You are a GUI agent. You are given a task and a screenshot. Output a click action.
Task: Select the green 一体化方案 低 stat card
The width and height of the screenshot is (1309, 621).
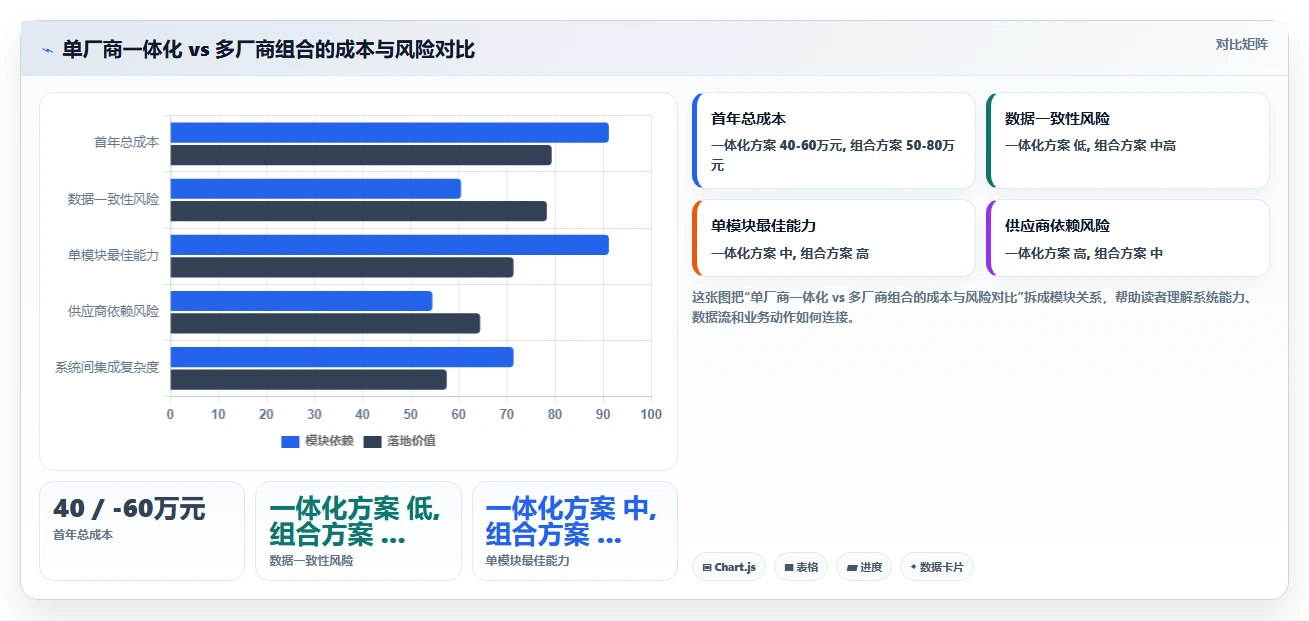click(358, 531)
